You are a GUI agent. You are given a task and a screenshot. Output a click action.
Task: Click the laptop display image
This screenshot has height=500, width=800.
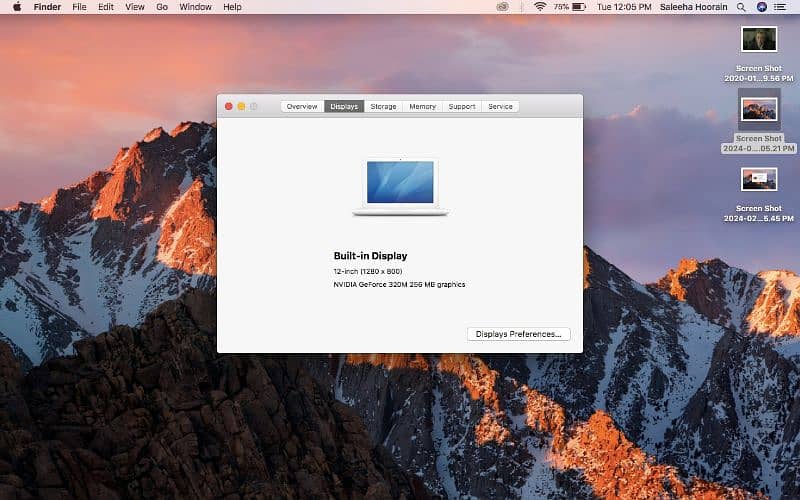tap(400, 185)
